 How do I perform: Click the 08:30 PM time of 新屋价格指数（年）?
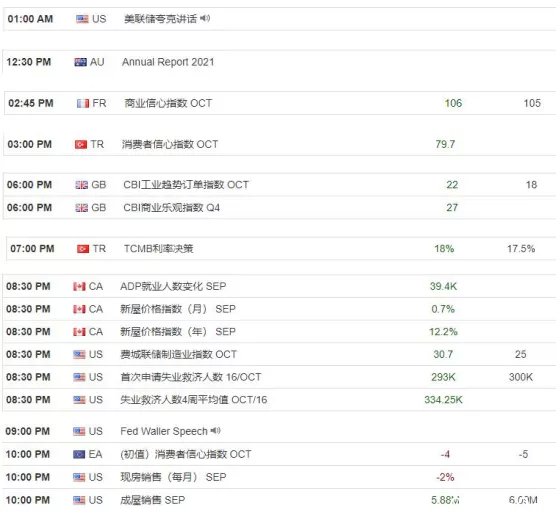(28, 332)
